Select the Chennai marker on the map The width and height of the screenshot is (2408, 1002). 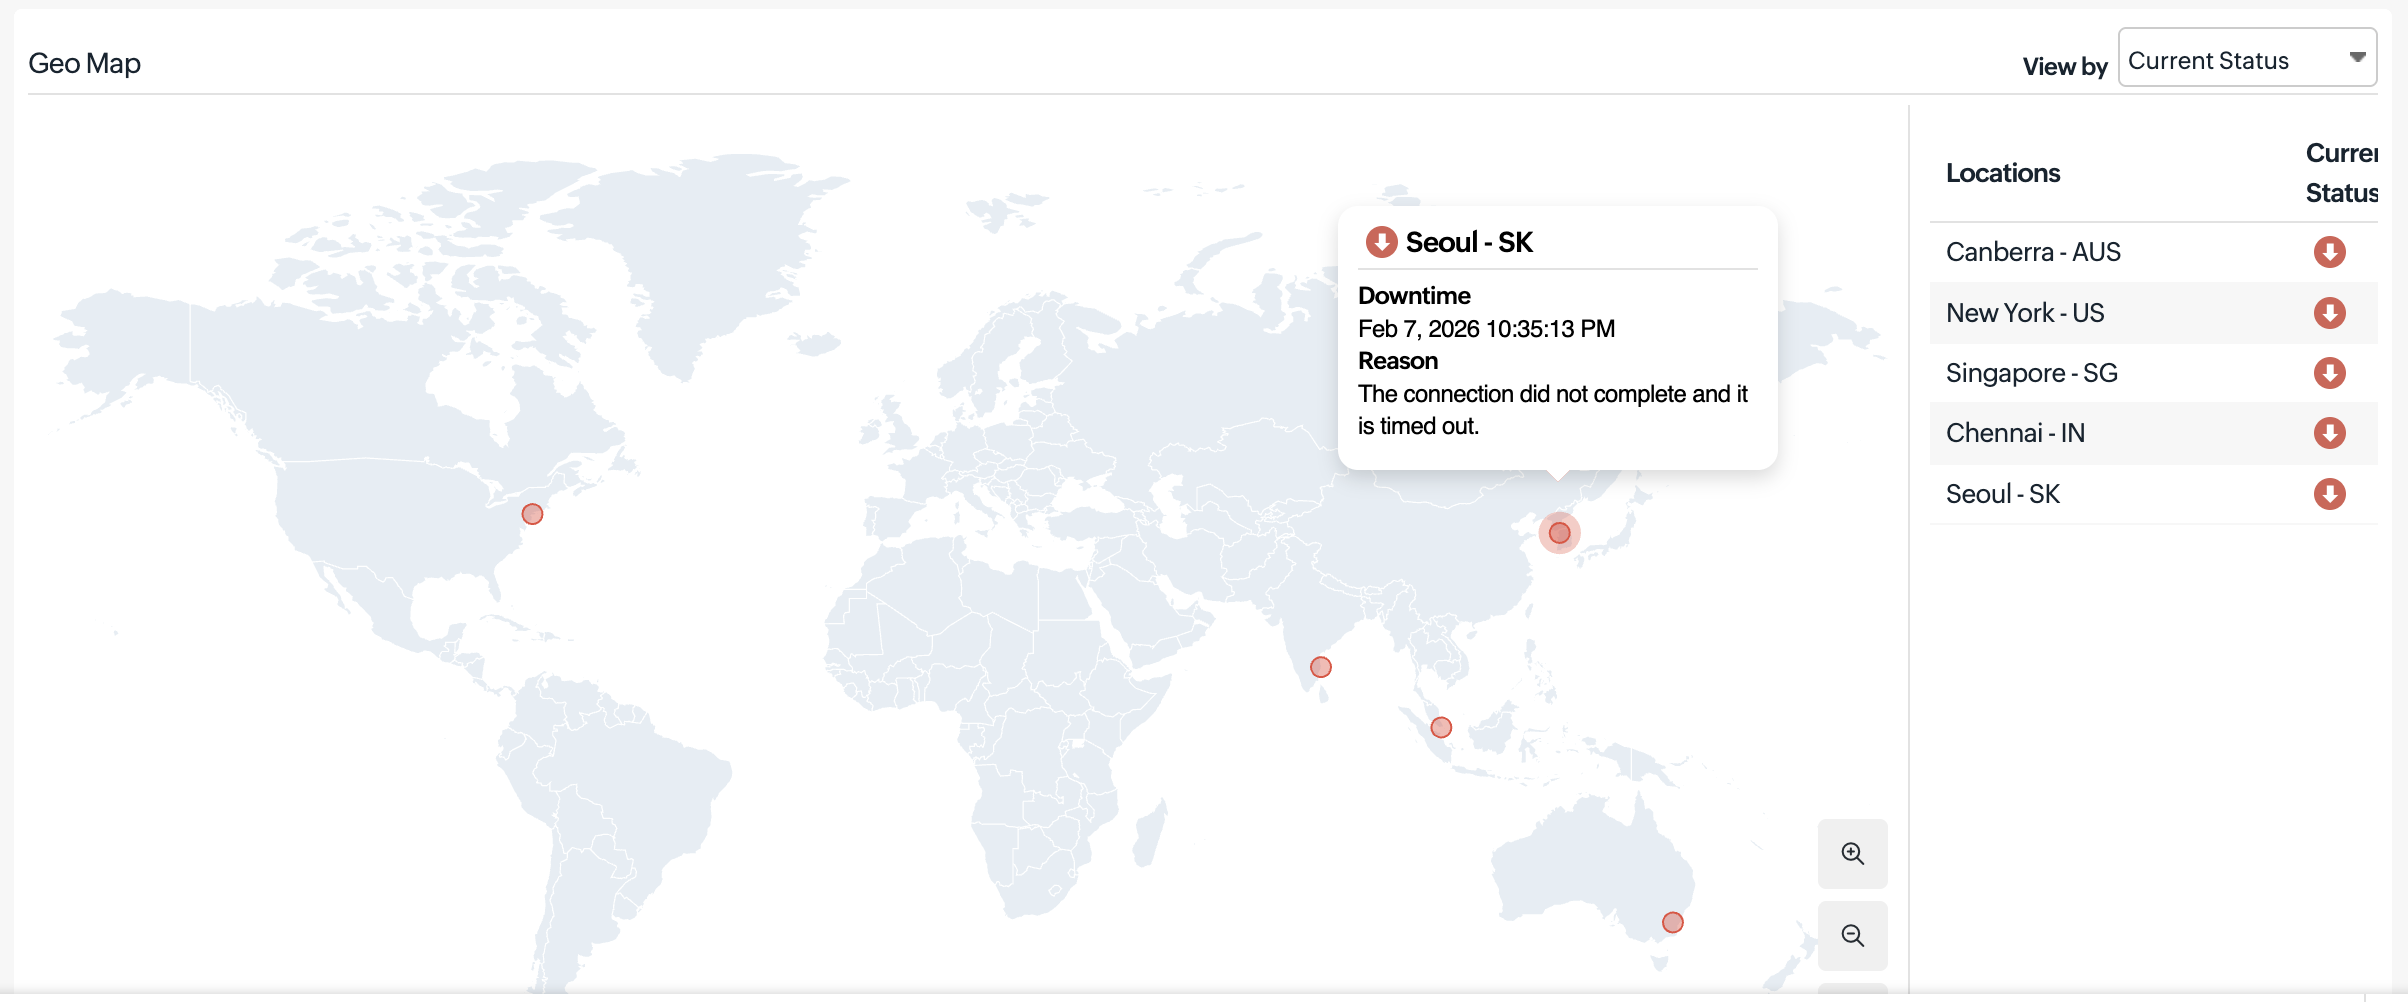point(1321,667)
